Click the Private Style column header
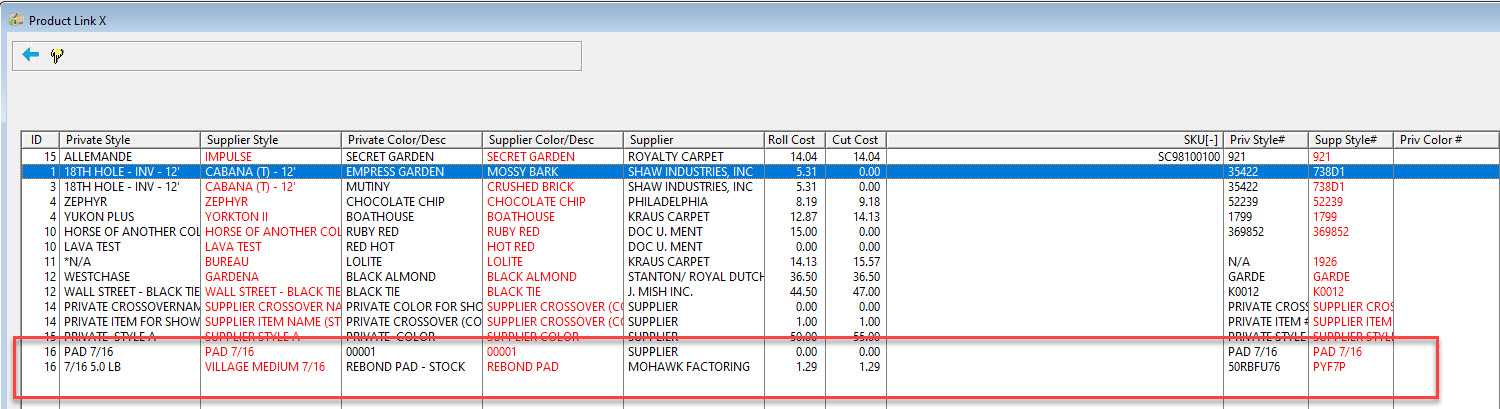 [x=130, y=140]
